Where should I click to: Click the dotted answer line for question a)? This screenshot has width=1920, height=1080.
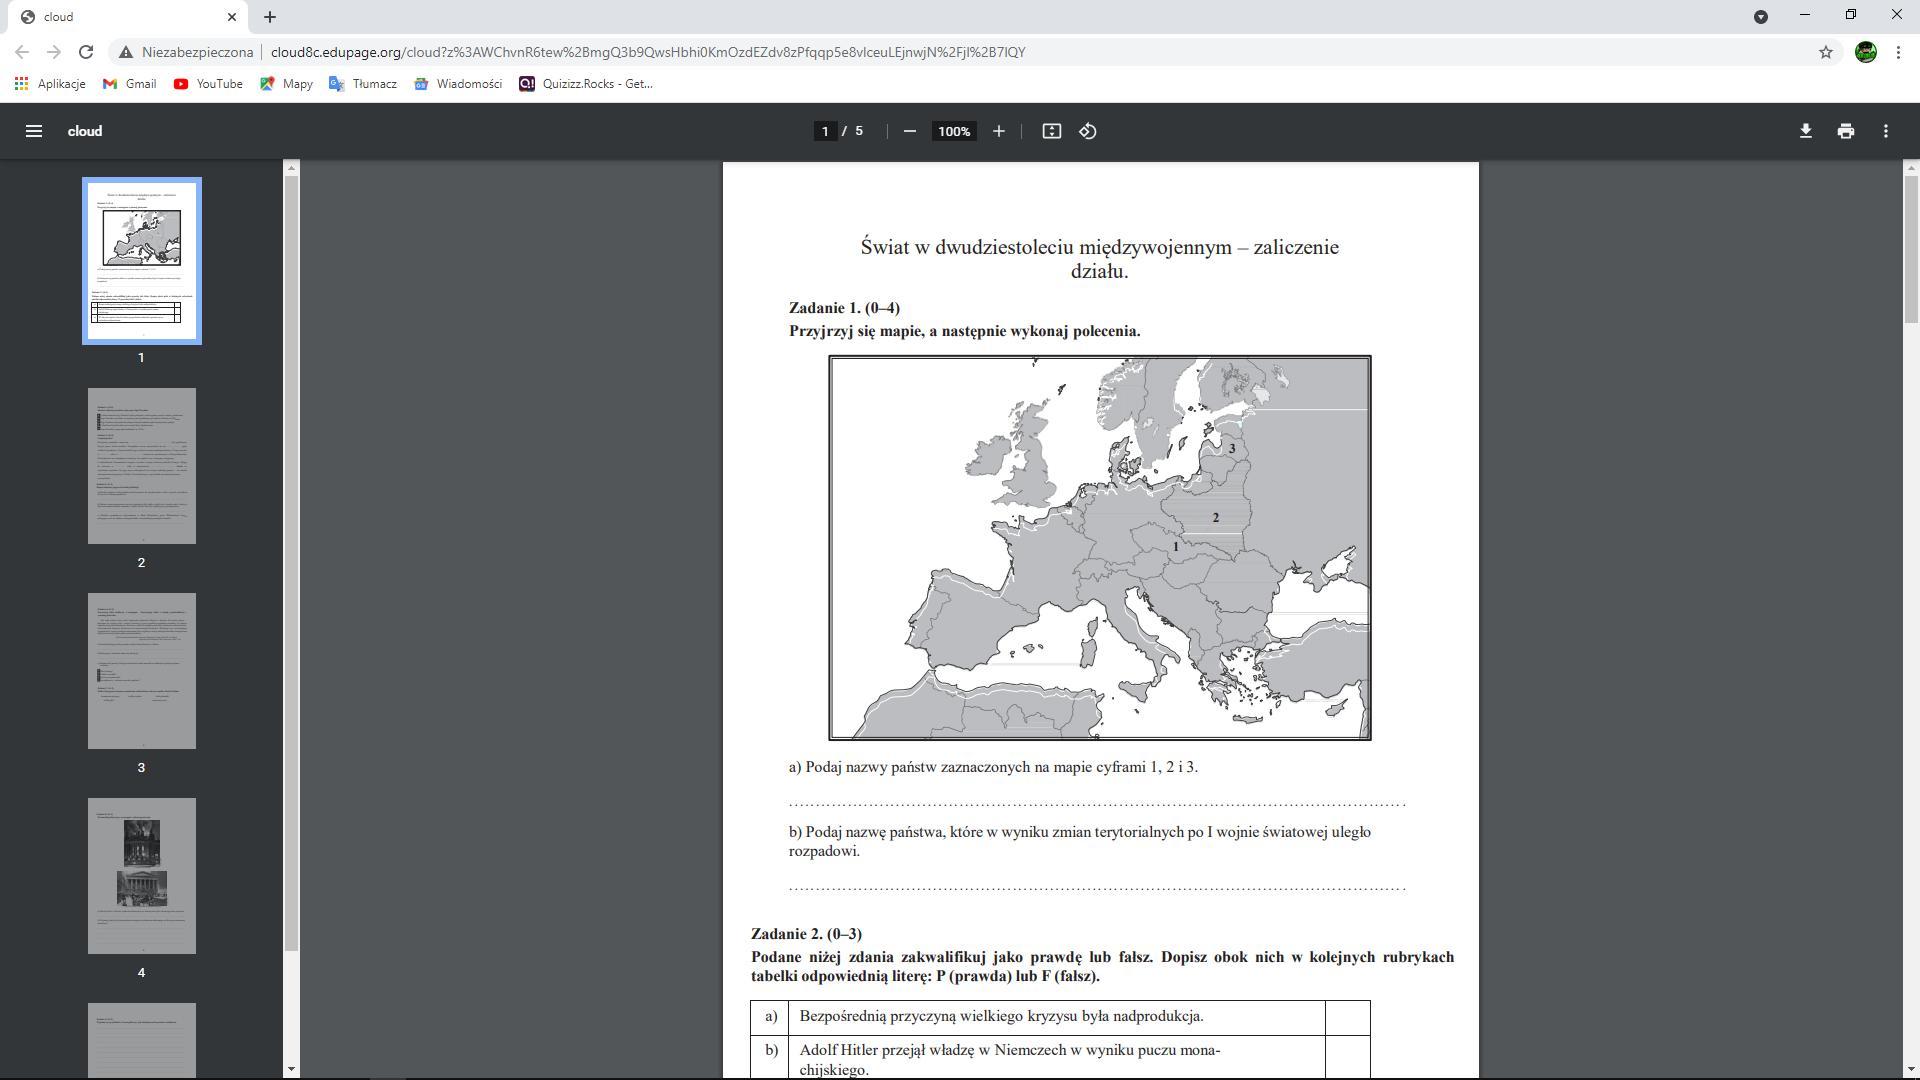(1097, 803)
